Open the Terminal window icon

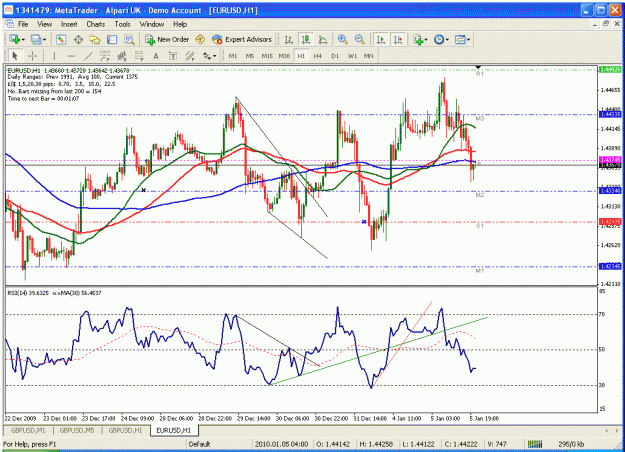pos(112,39)
